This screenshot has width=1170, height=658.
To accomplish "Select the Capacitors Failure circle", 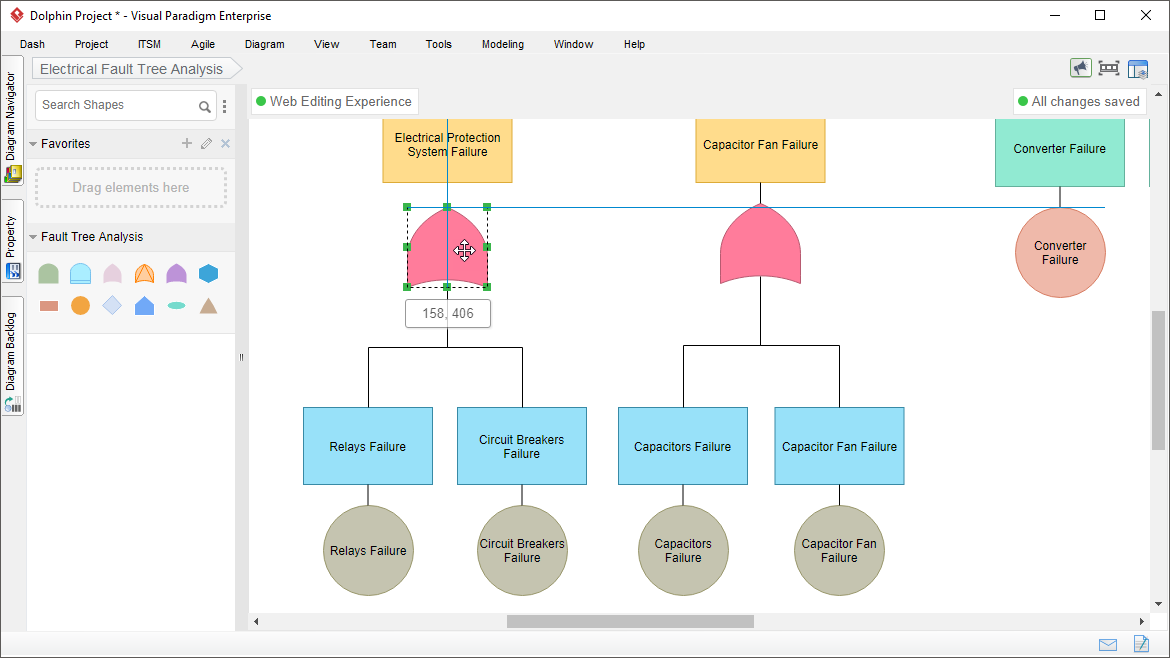I will [683, 551].
